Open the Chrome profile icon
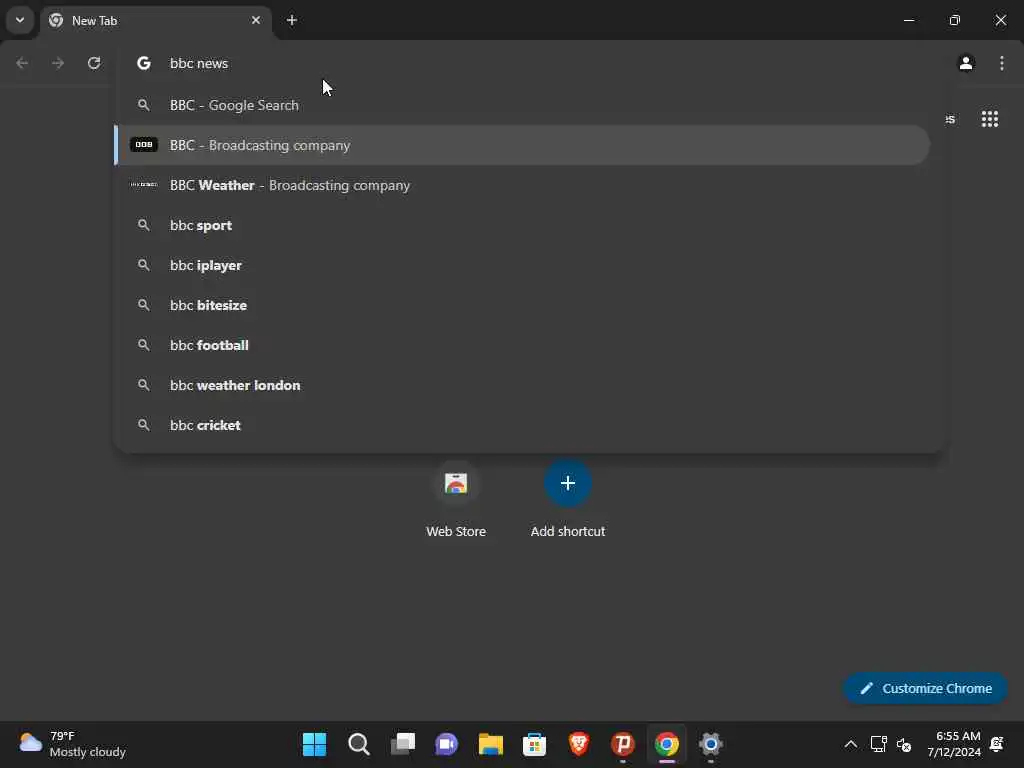 tap(966, 63)
